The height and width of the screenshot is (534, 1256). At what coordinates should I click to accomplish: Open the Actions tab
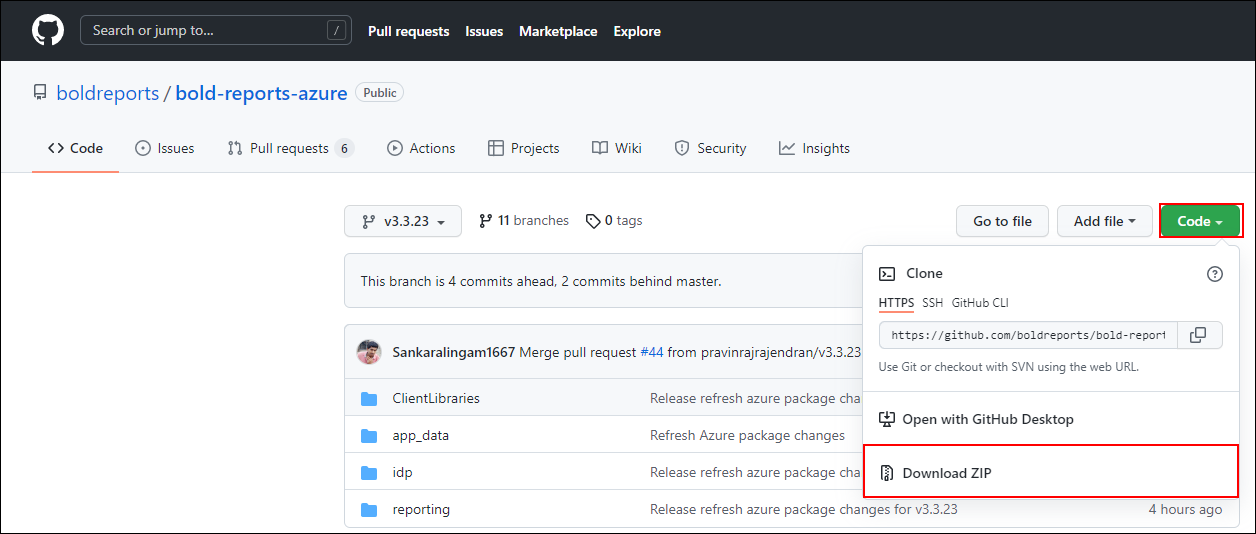(421, 148)
